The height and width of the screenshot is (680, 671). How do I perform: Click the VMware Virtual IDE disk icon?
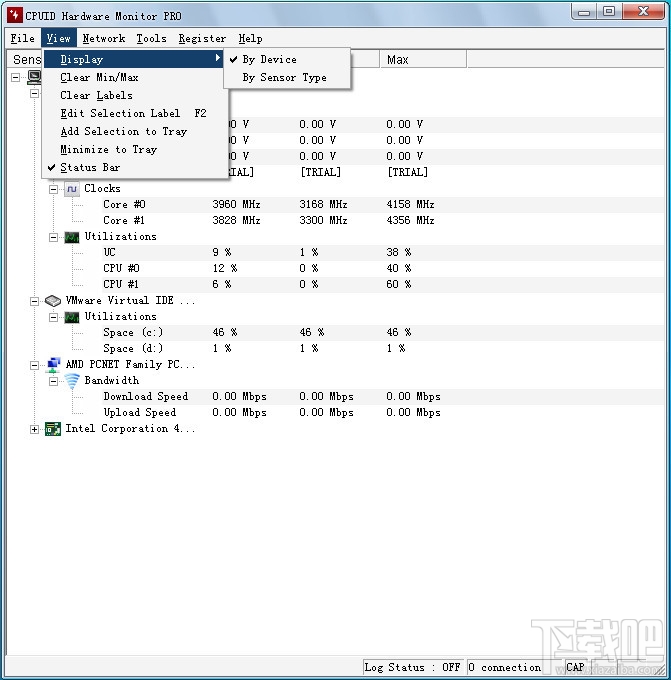[x=52, y=301]
